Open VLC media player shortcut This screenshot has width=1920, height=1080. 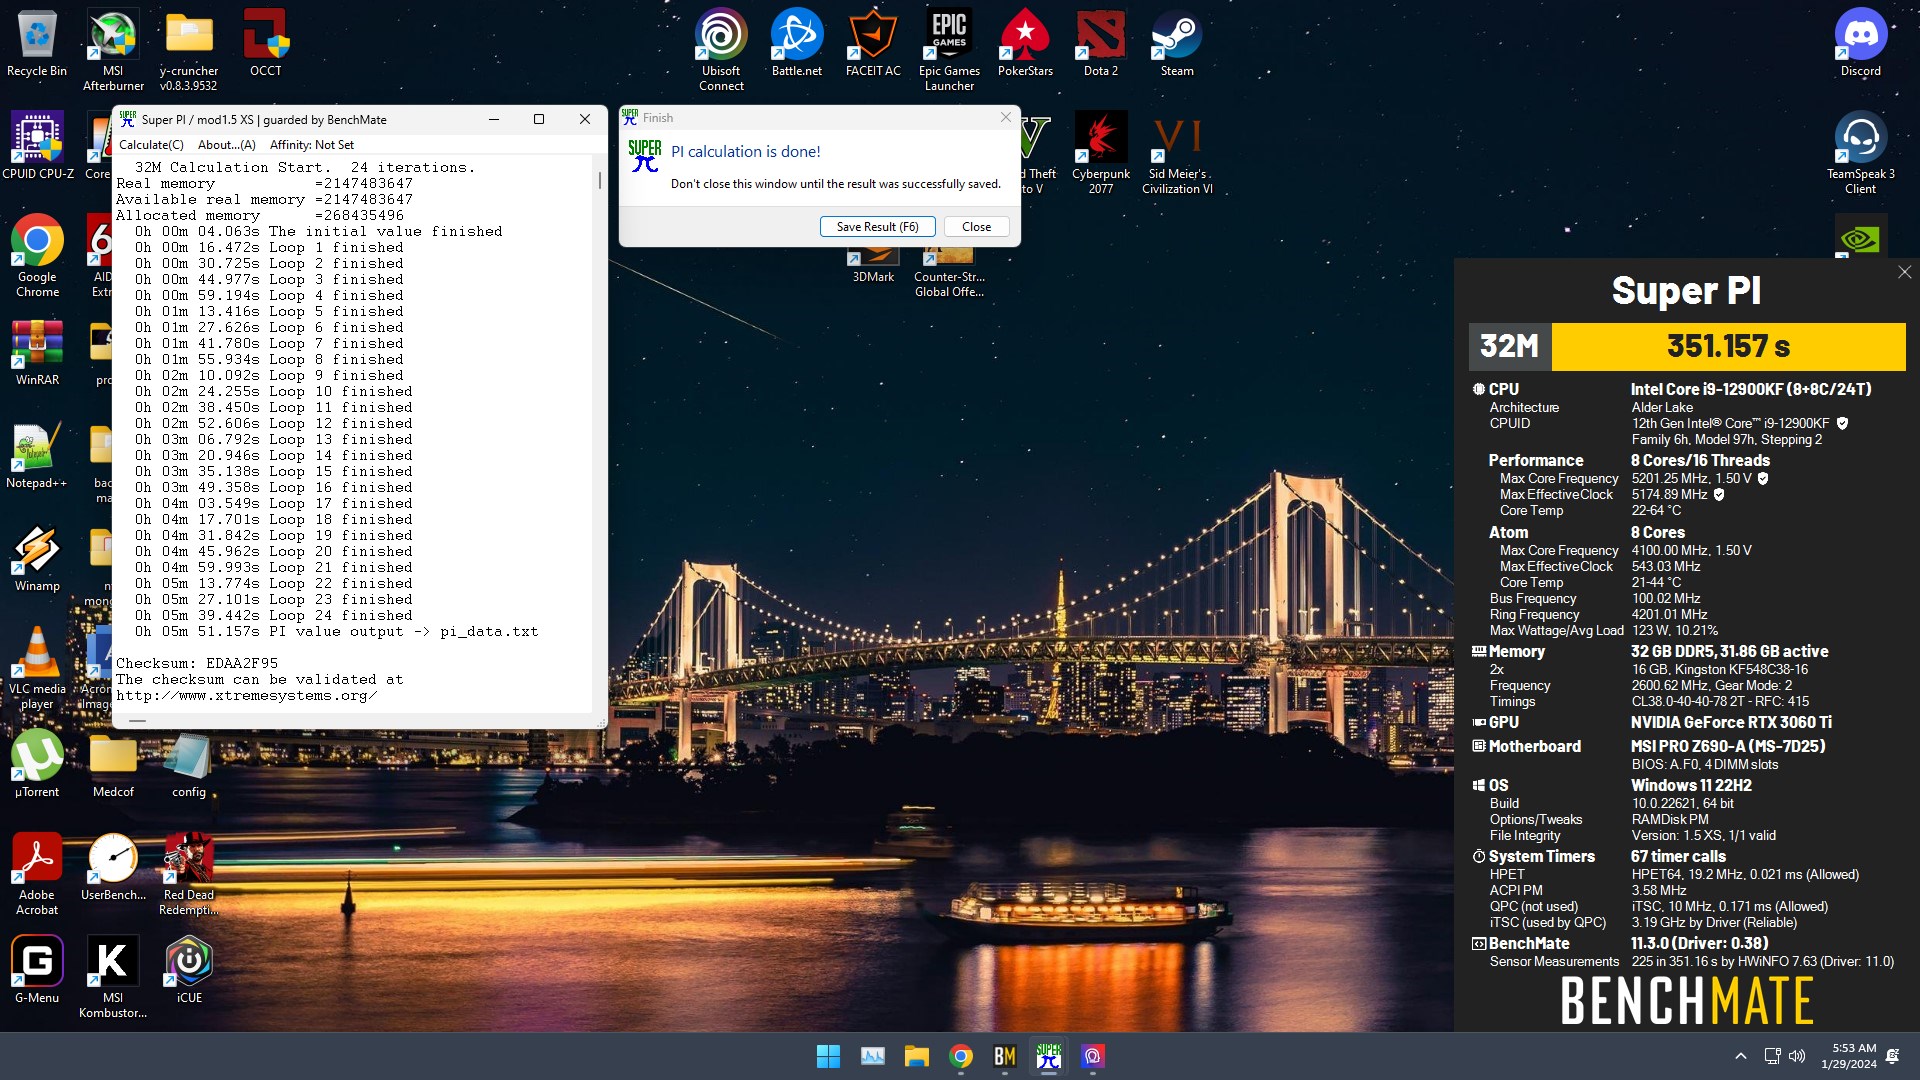coord(37,668)
